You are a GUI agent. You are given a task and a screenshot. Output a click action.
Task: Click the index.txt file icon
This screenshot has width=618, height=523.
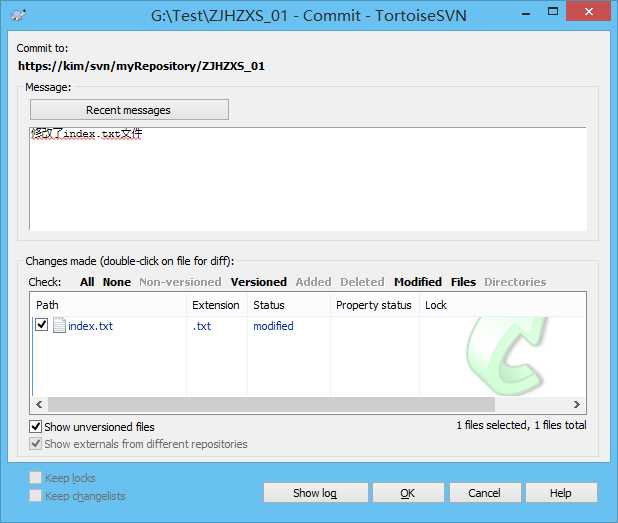(x=59, y=326)
